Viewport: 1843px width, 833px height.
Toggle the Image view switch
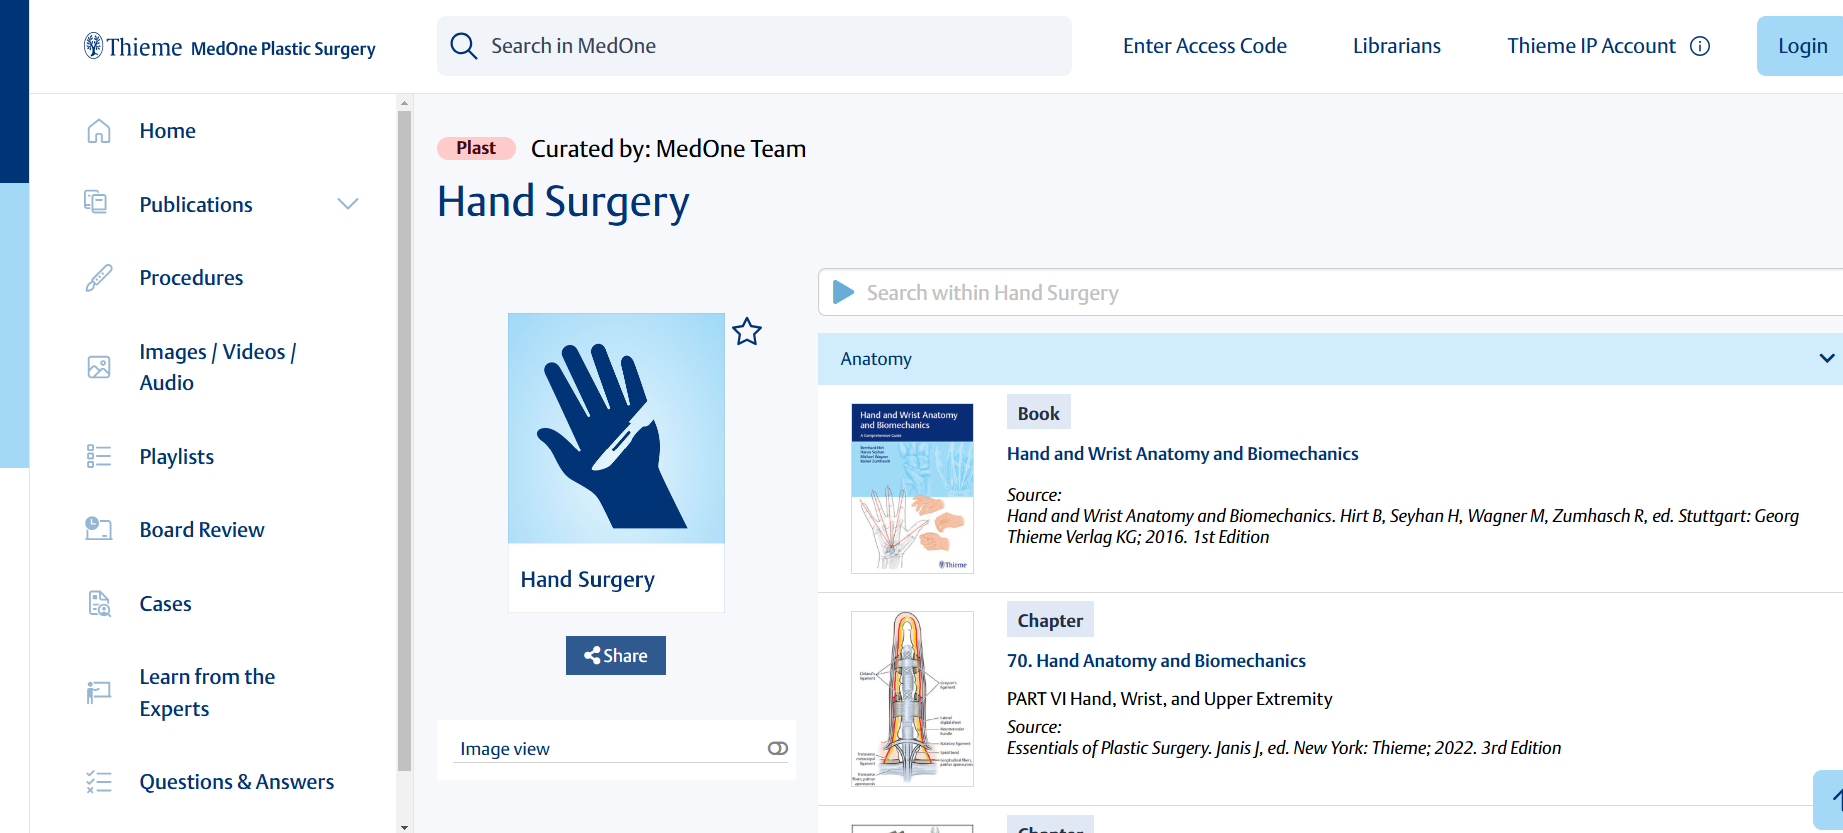pos(778,748)
